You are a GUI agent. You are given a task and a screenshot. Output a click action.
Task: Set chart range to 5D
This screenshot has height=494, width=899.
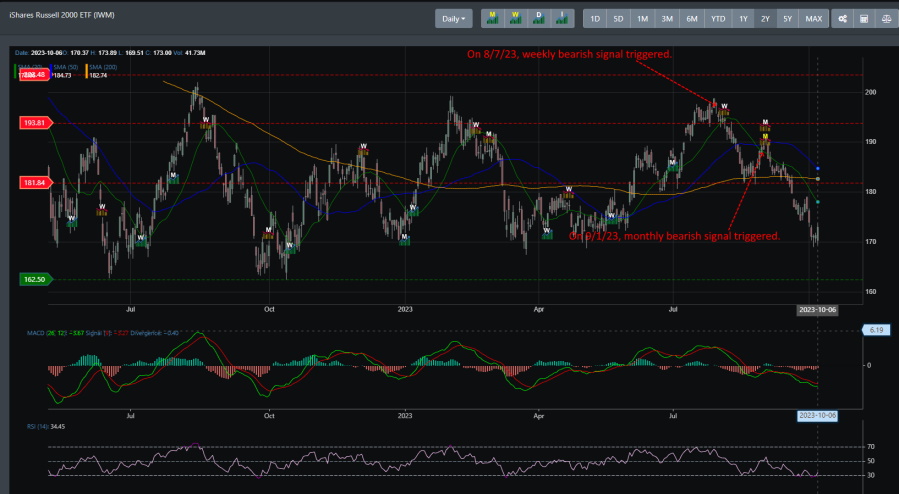click(x=618, y=18)
